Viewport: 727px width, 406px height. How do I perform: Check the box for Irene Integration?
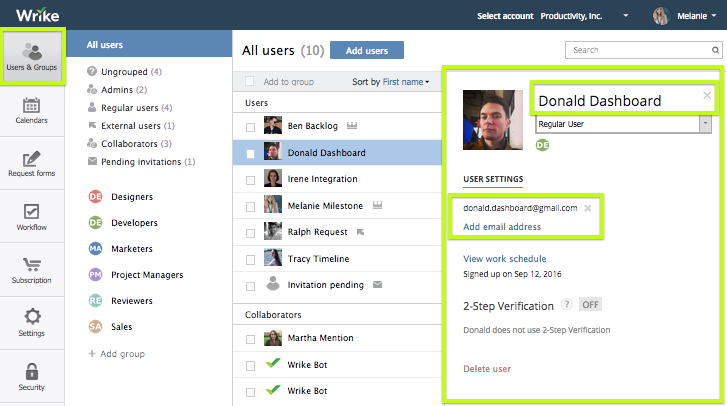(x=250, y=180)
